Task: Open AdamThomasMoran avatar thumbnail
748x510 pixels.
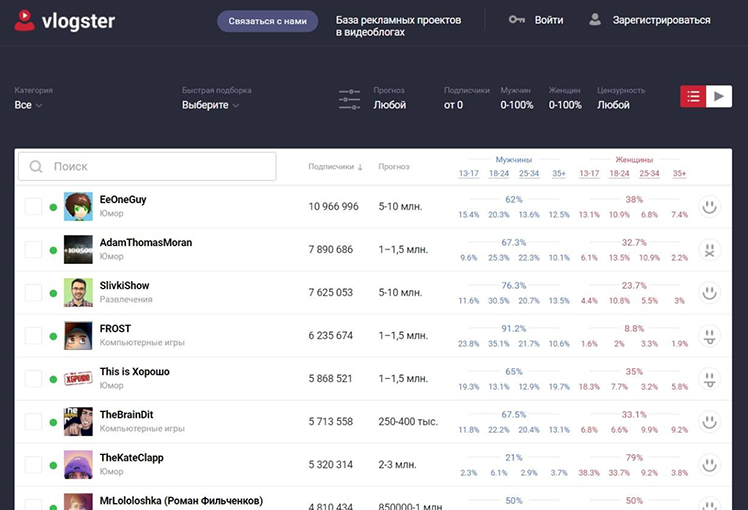Action: tap(78, 250)
